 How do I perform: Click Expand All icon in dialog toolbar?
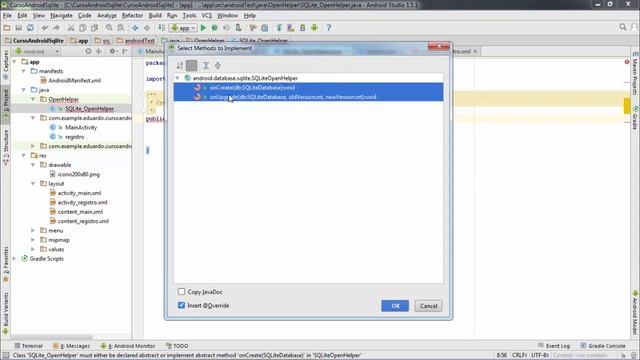[x=206, y=65]
